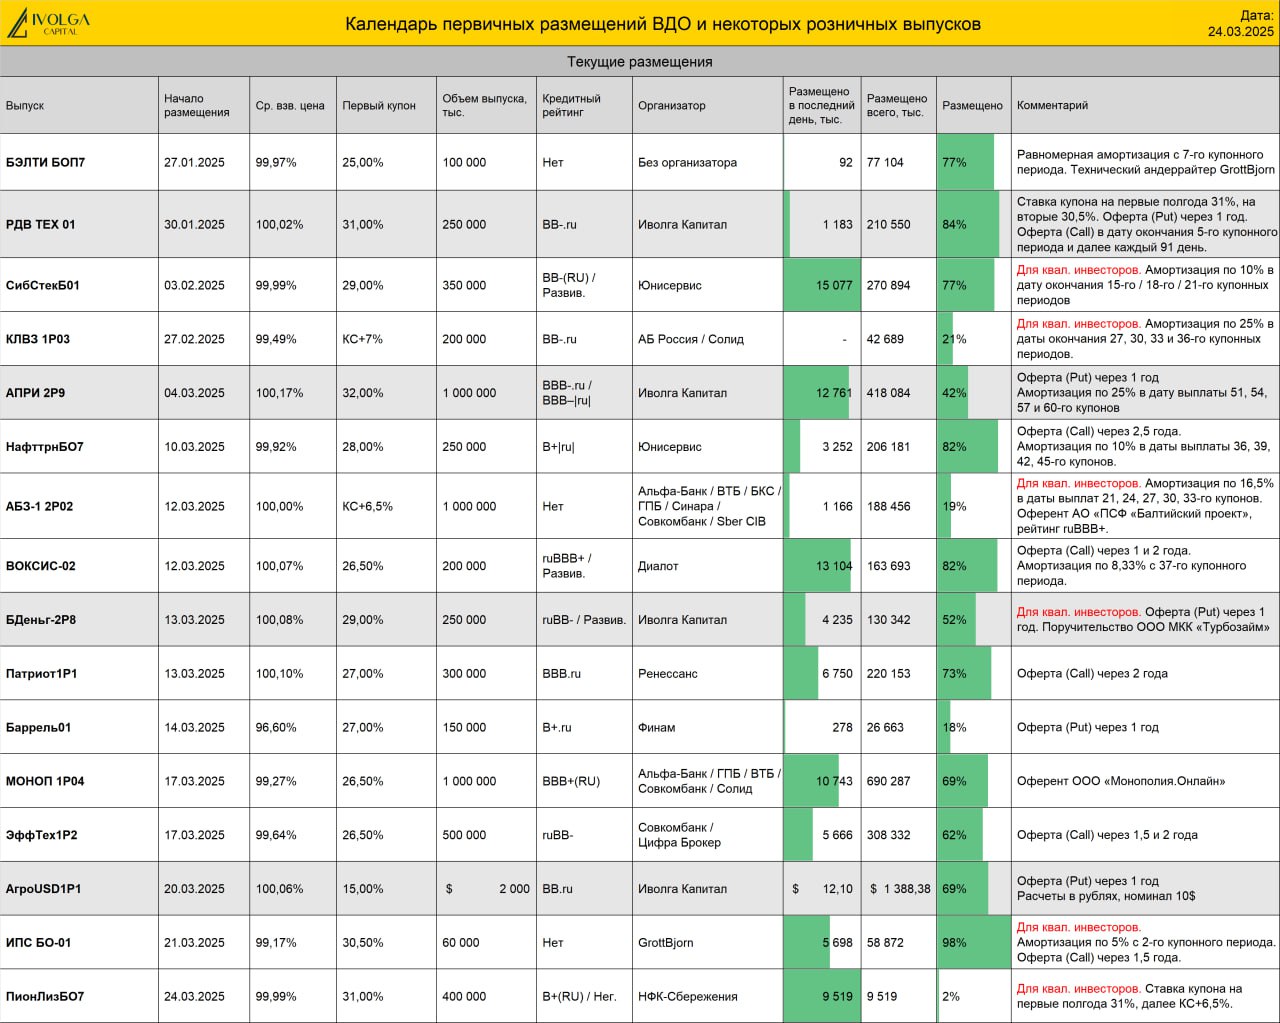Click the comment 'Оферта (Call) через 2 года'
The image size is (1280, 1023).
(x=1092, y=674)
